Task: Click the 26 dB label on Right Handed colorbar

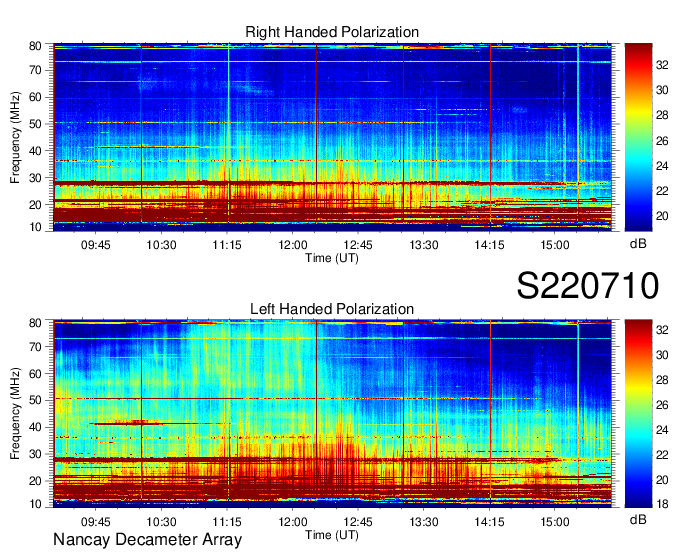Action: 662,141
